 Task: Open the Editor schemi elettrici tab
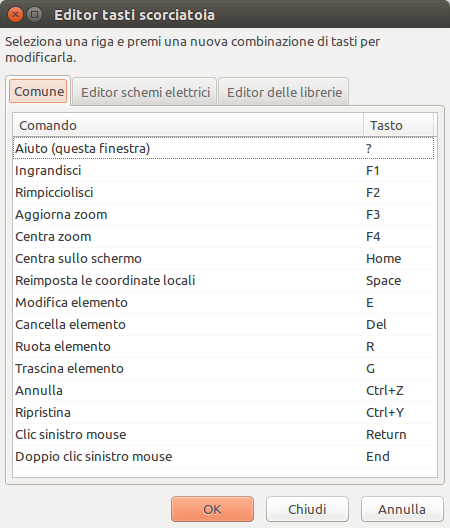[x=144, y=92]
